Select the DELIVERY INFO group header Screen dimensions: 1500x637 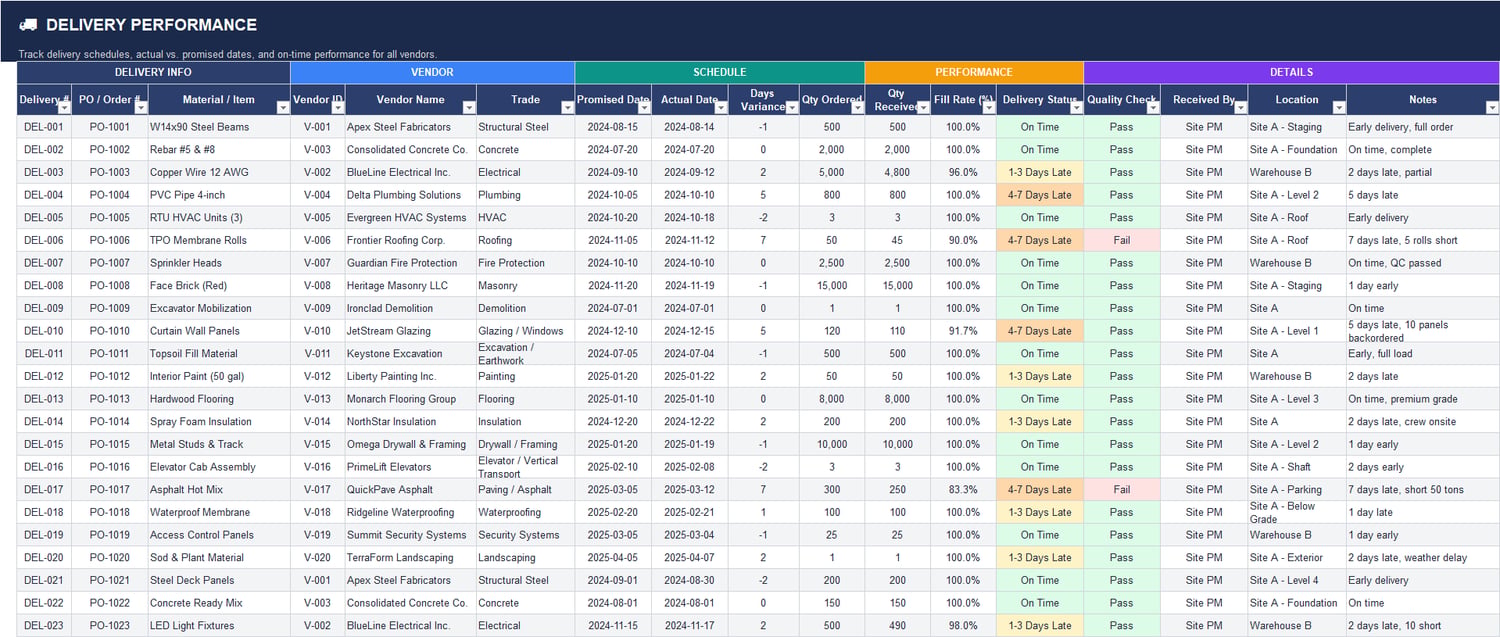[x=153, y=72]
